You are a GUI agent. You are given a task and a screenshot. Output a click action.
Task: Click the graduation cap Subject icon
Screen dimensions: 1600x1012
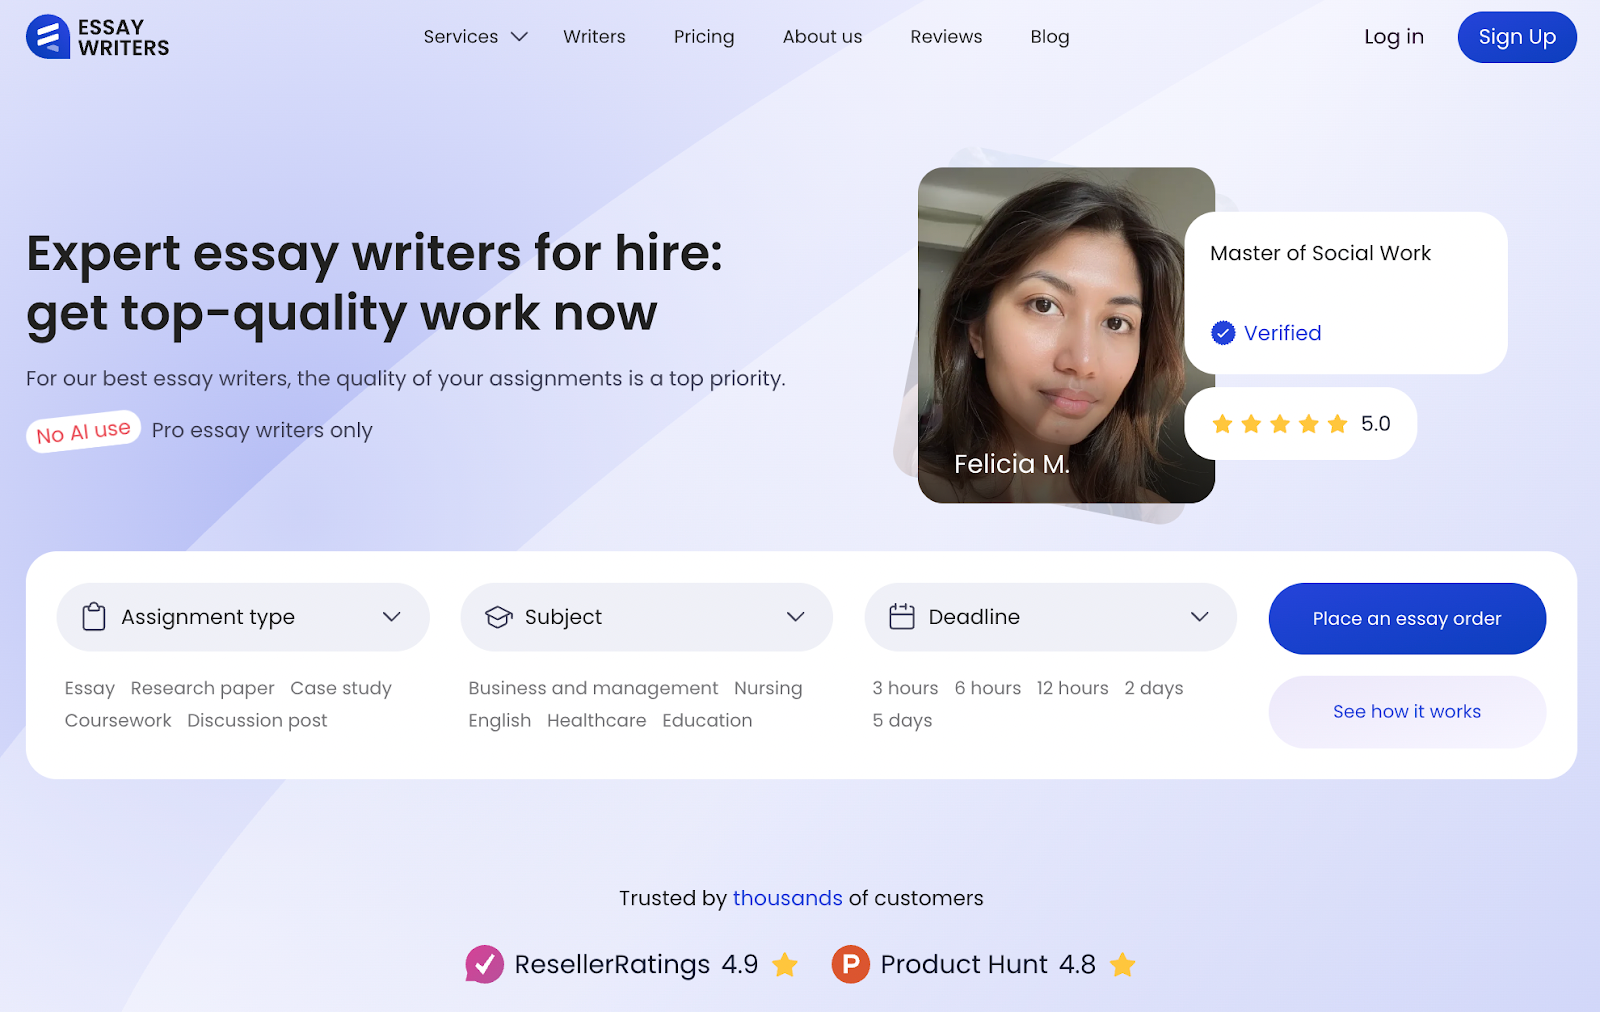pos(498,617)
